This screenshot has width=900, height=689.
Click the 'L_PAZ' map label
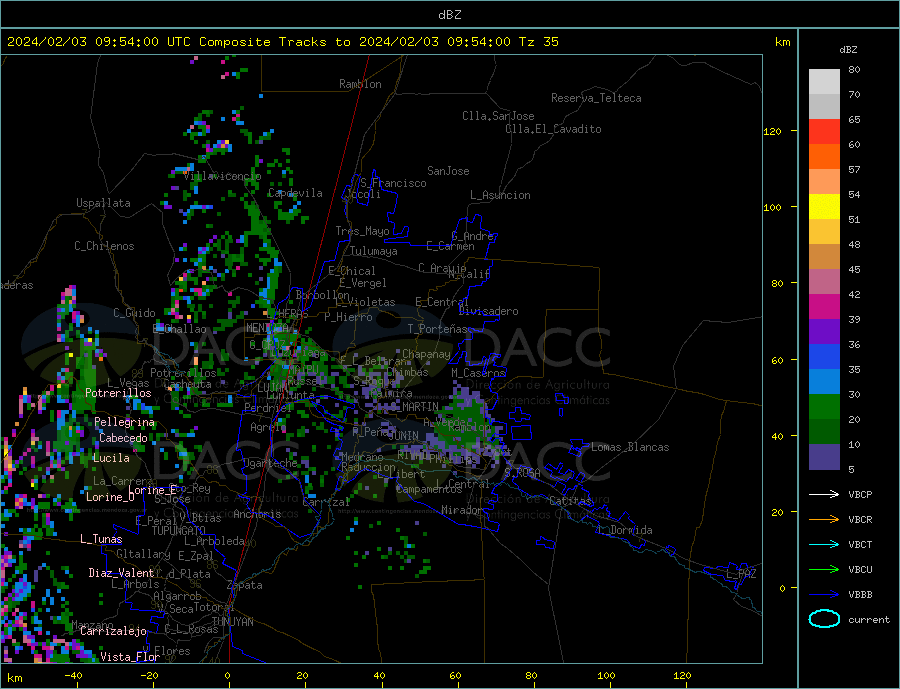click(x=741, y=574)
